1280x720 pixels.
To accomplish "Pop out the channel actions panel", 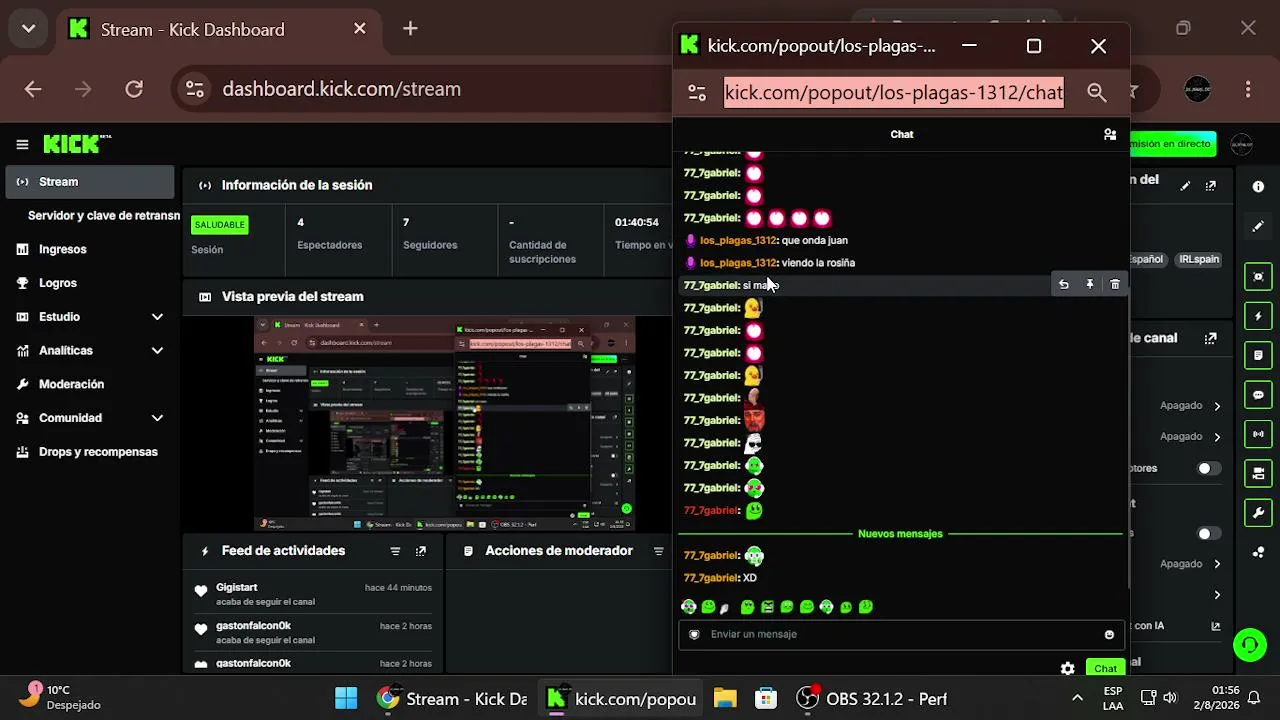I will click(1211, 339).
